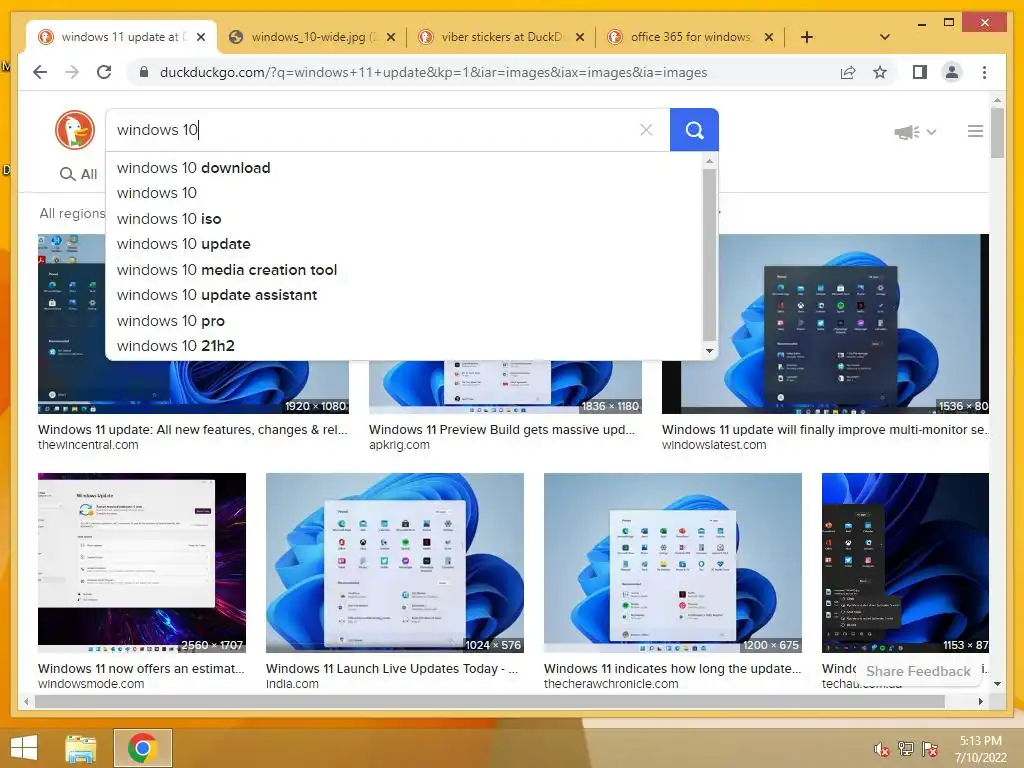Open a new tab with the plus button
Viewport: 1024px width, 768px height.
point(807,37)
